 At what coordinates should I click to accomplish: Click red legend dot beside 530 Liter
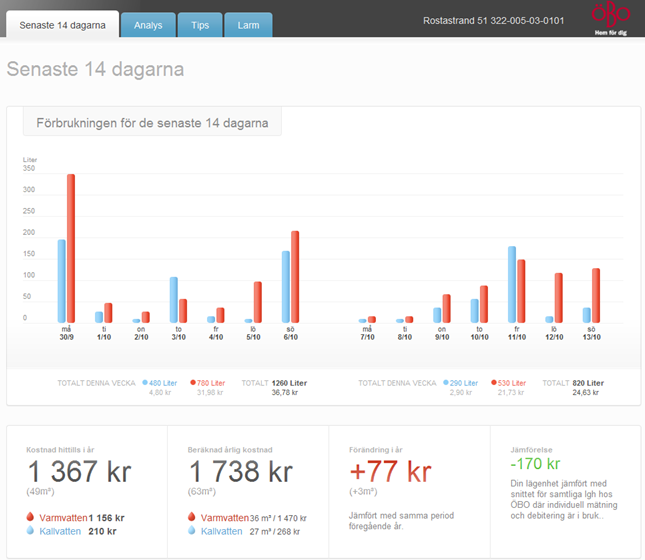(x=495, y=383)
